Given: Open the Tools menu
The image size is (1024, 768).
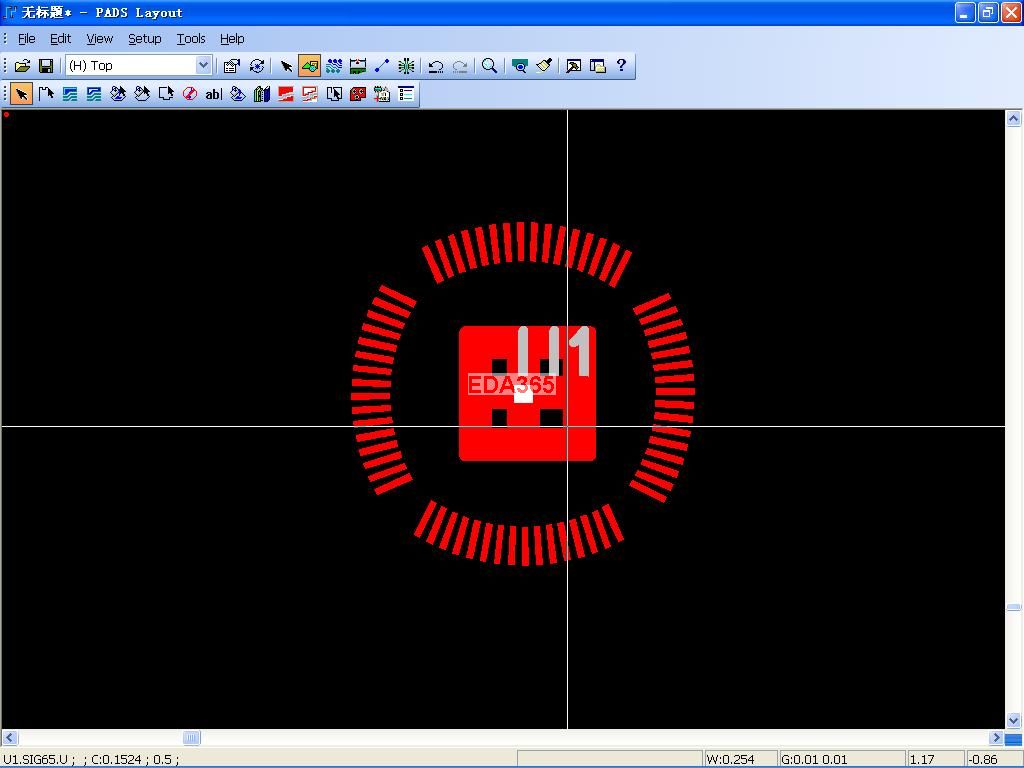Looking at the screenshot, I should pyautogui.click(x=190, y=38).
